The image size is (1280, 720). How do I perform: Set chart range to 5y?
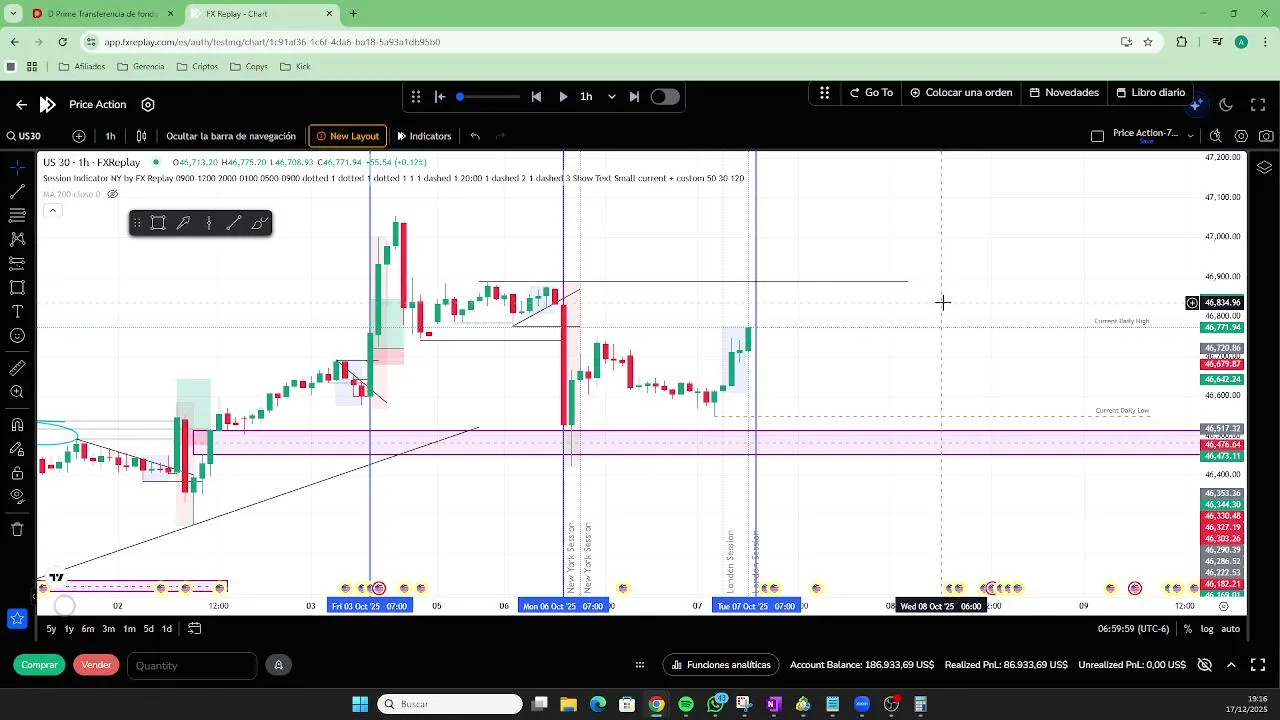click(x=51, y=629)
